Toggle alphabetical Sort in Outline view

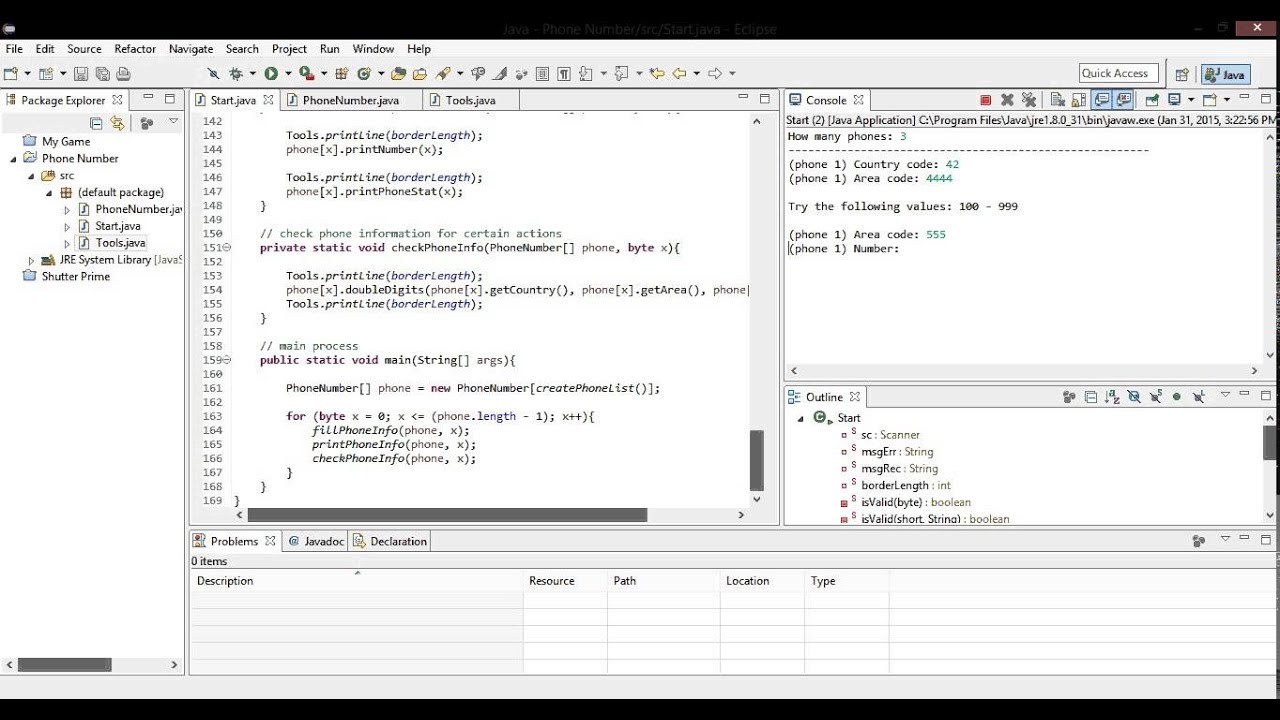click(x=1112, y=397)
